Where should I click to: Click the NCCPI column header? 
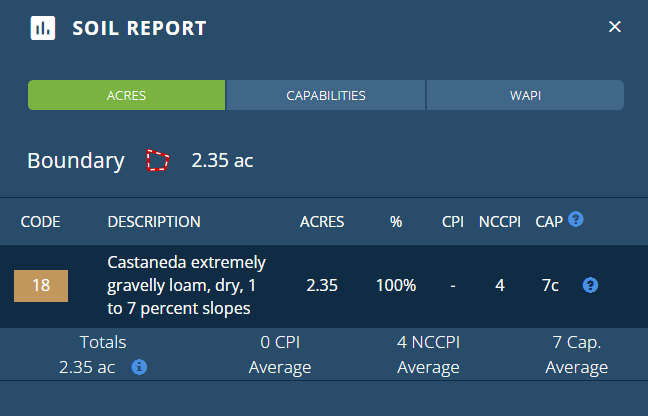pyautogui.click(x=499, y=222)
